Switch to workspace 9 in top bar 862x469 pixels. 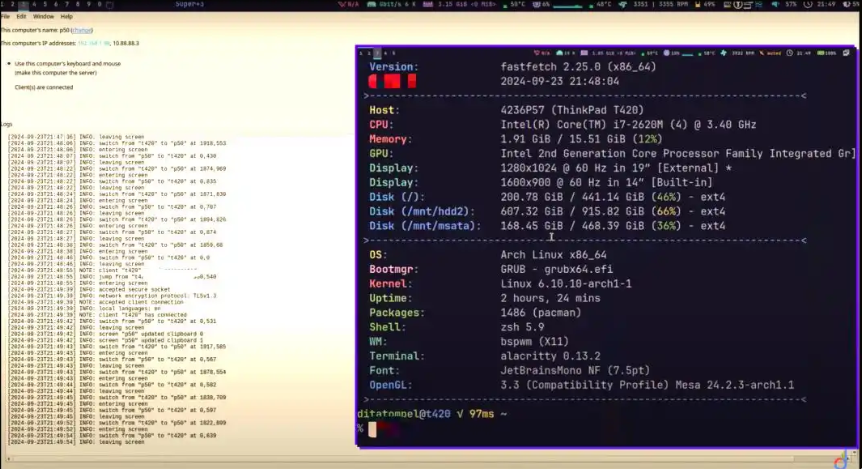click(89, 4)
